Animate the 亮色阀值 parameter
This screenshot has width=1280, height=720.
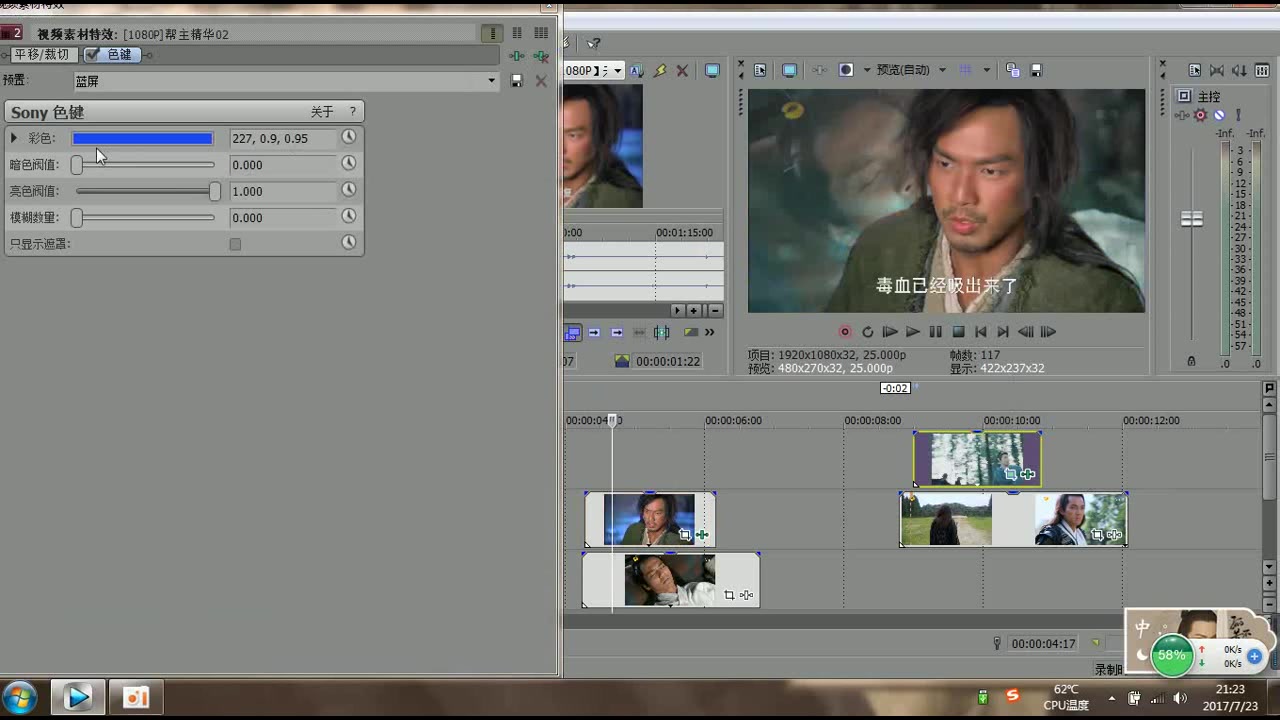(x=349, y=190)
